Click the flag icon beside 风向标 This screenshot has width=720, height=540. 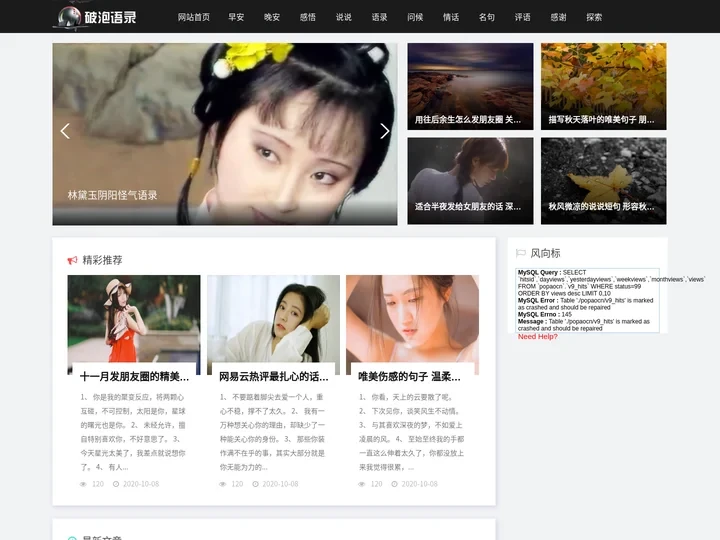pyautogui.click(x=521, y=253)
